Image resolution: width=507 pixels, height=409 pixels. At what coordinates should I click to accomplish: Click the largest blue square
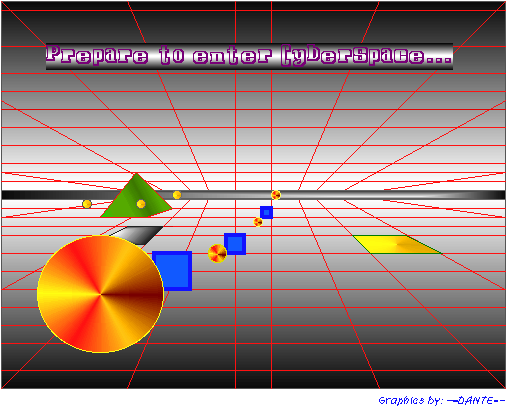172,271
